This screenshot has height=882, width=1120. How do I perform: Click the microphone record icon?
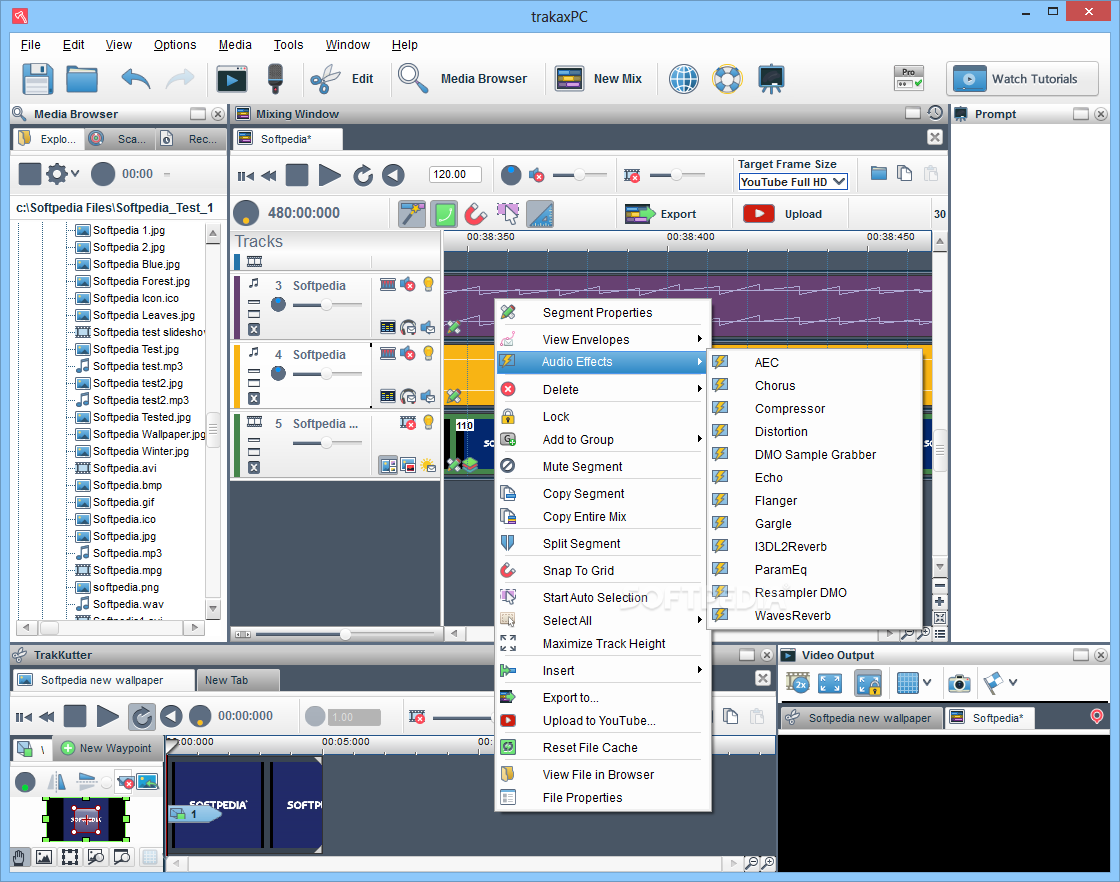(275, 79)
